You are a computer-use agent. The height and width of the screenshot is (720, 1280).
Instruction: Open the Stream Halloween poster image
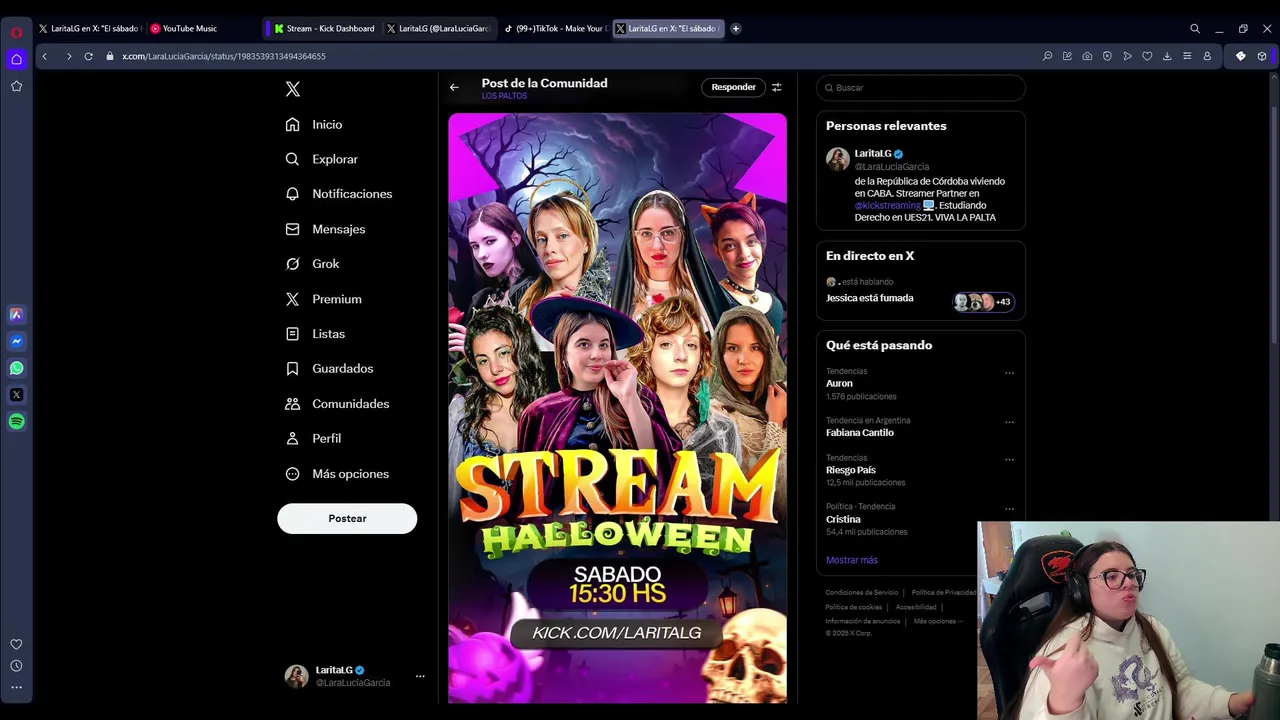tap(617, 408)
